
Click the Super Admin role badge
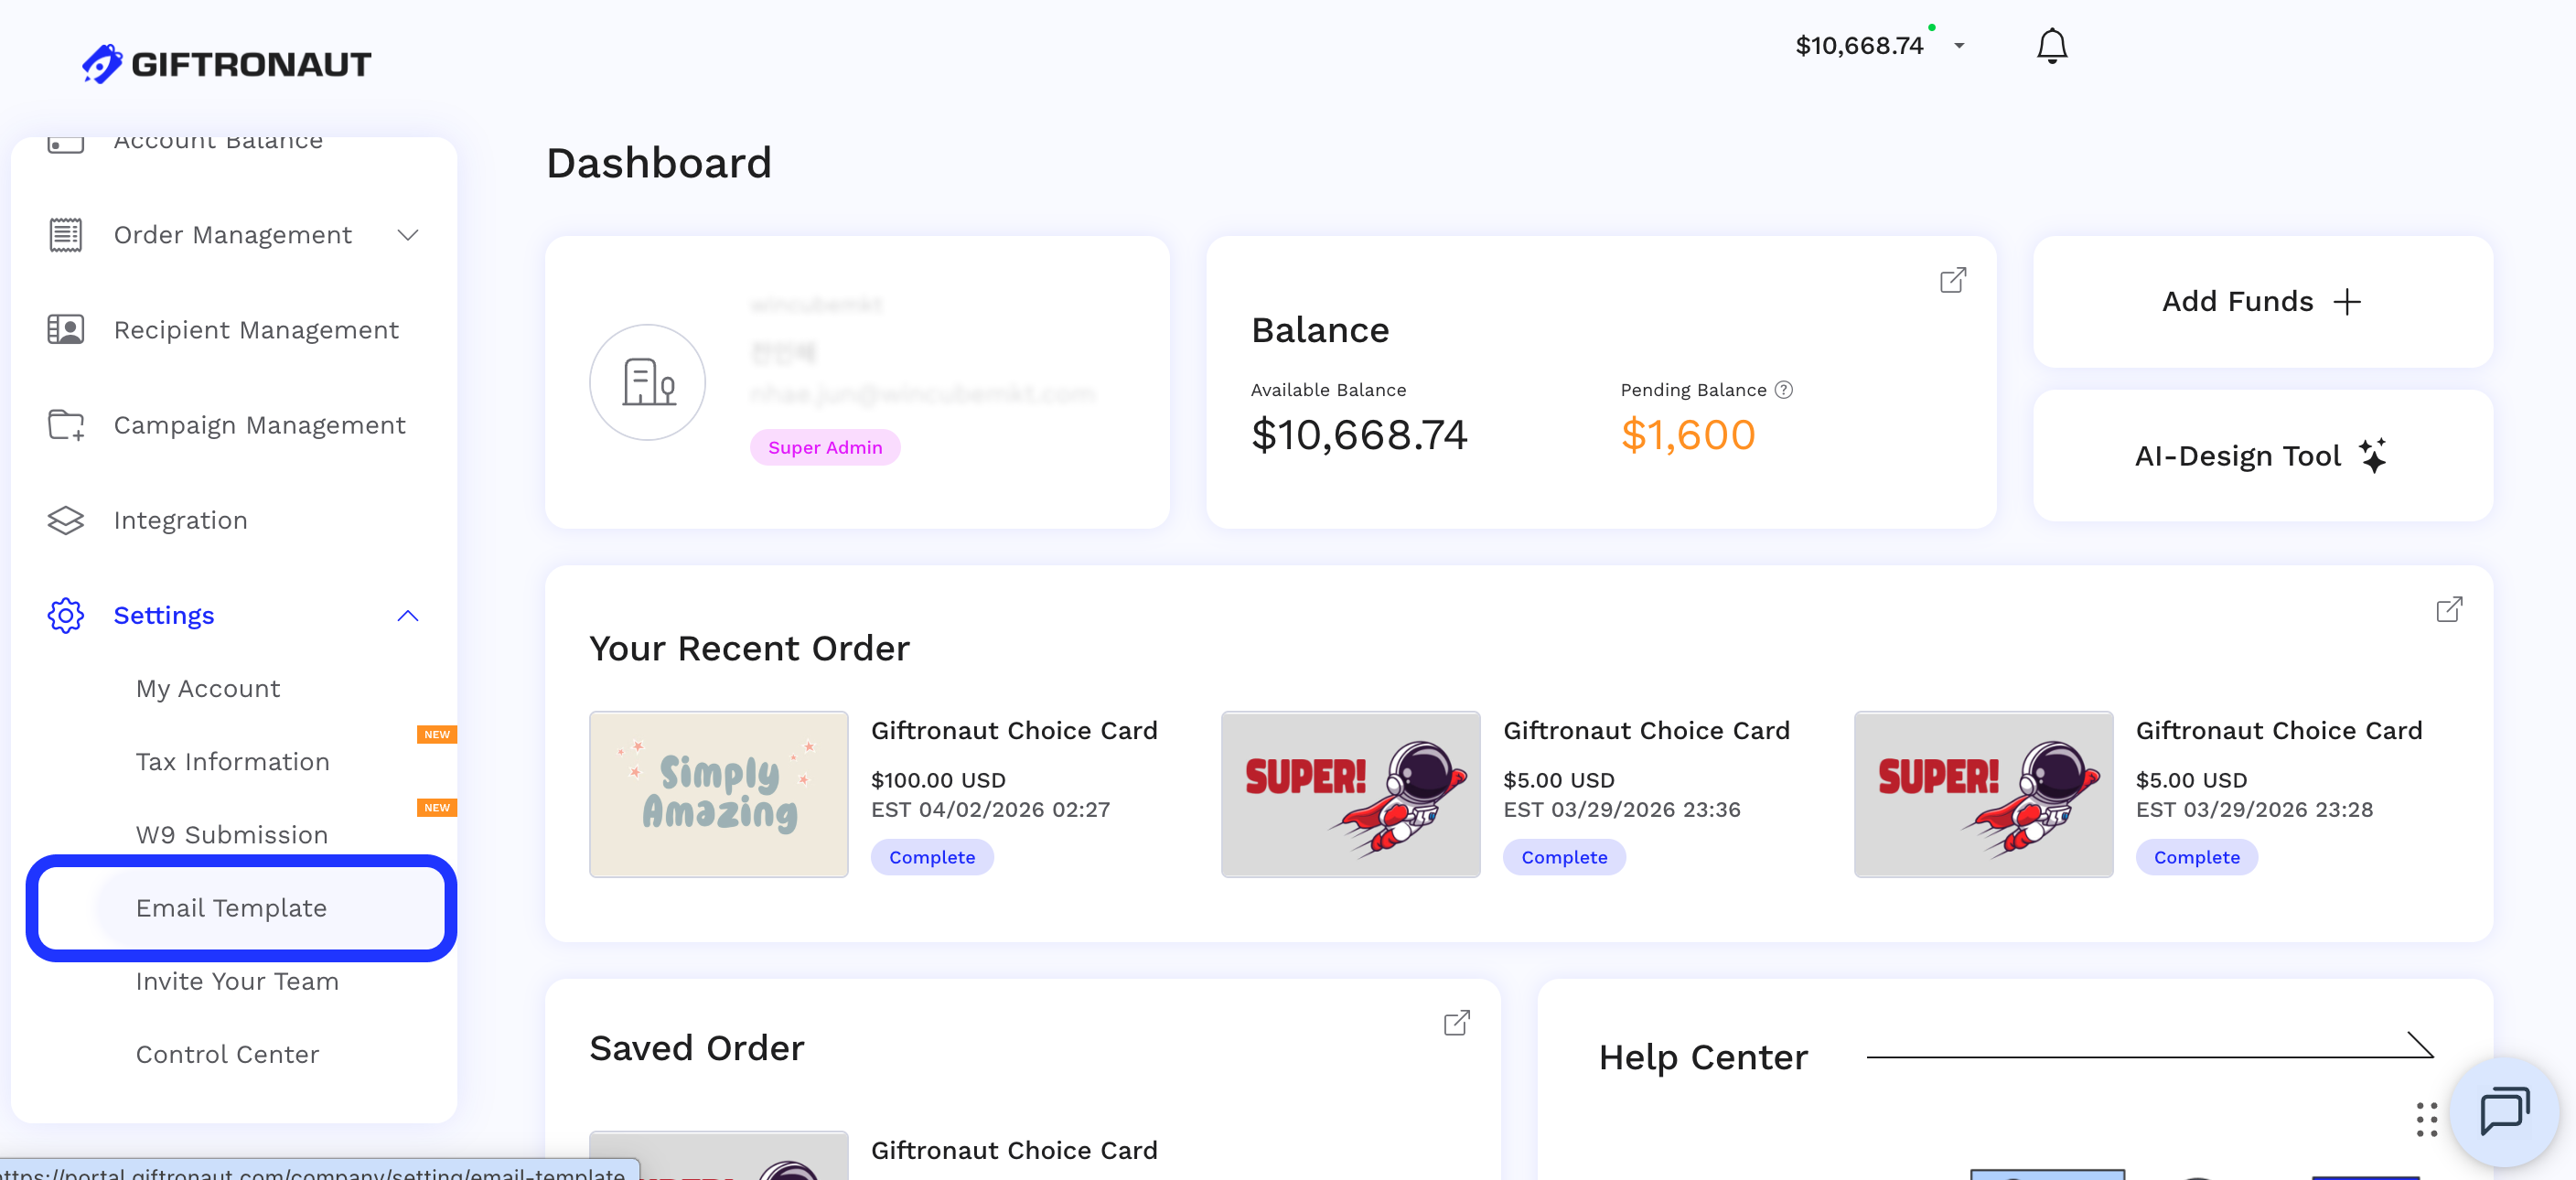click(x=825, y=447)
